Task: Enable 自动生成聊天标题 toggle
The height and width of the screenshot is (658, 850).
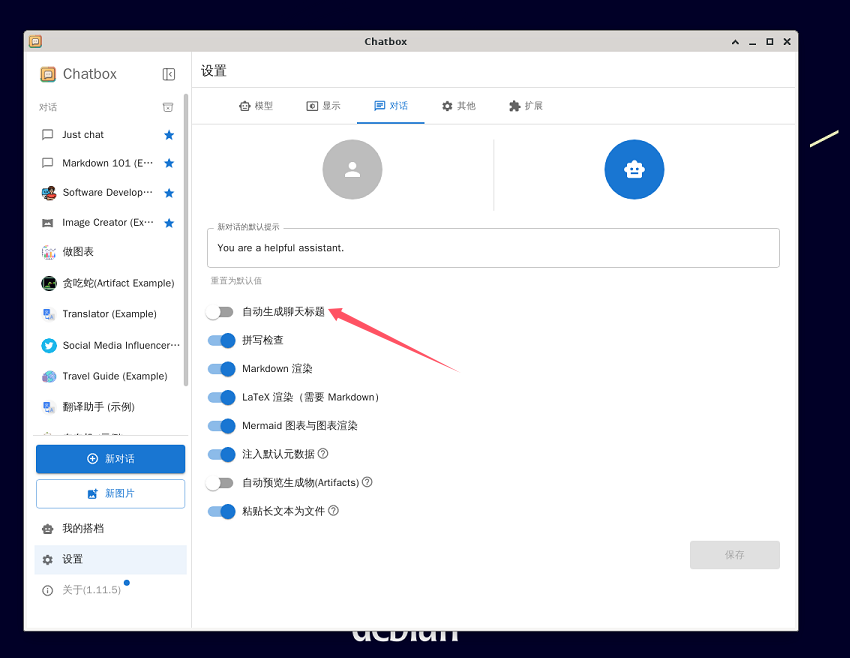Action: coord(220,312)
